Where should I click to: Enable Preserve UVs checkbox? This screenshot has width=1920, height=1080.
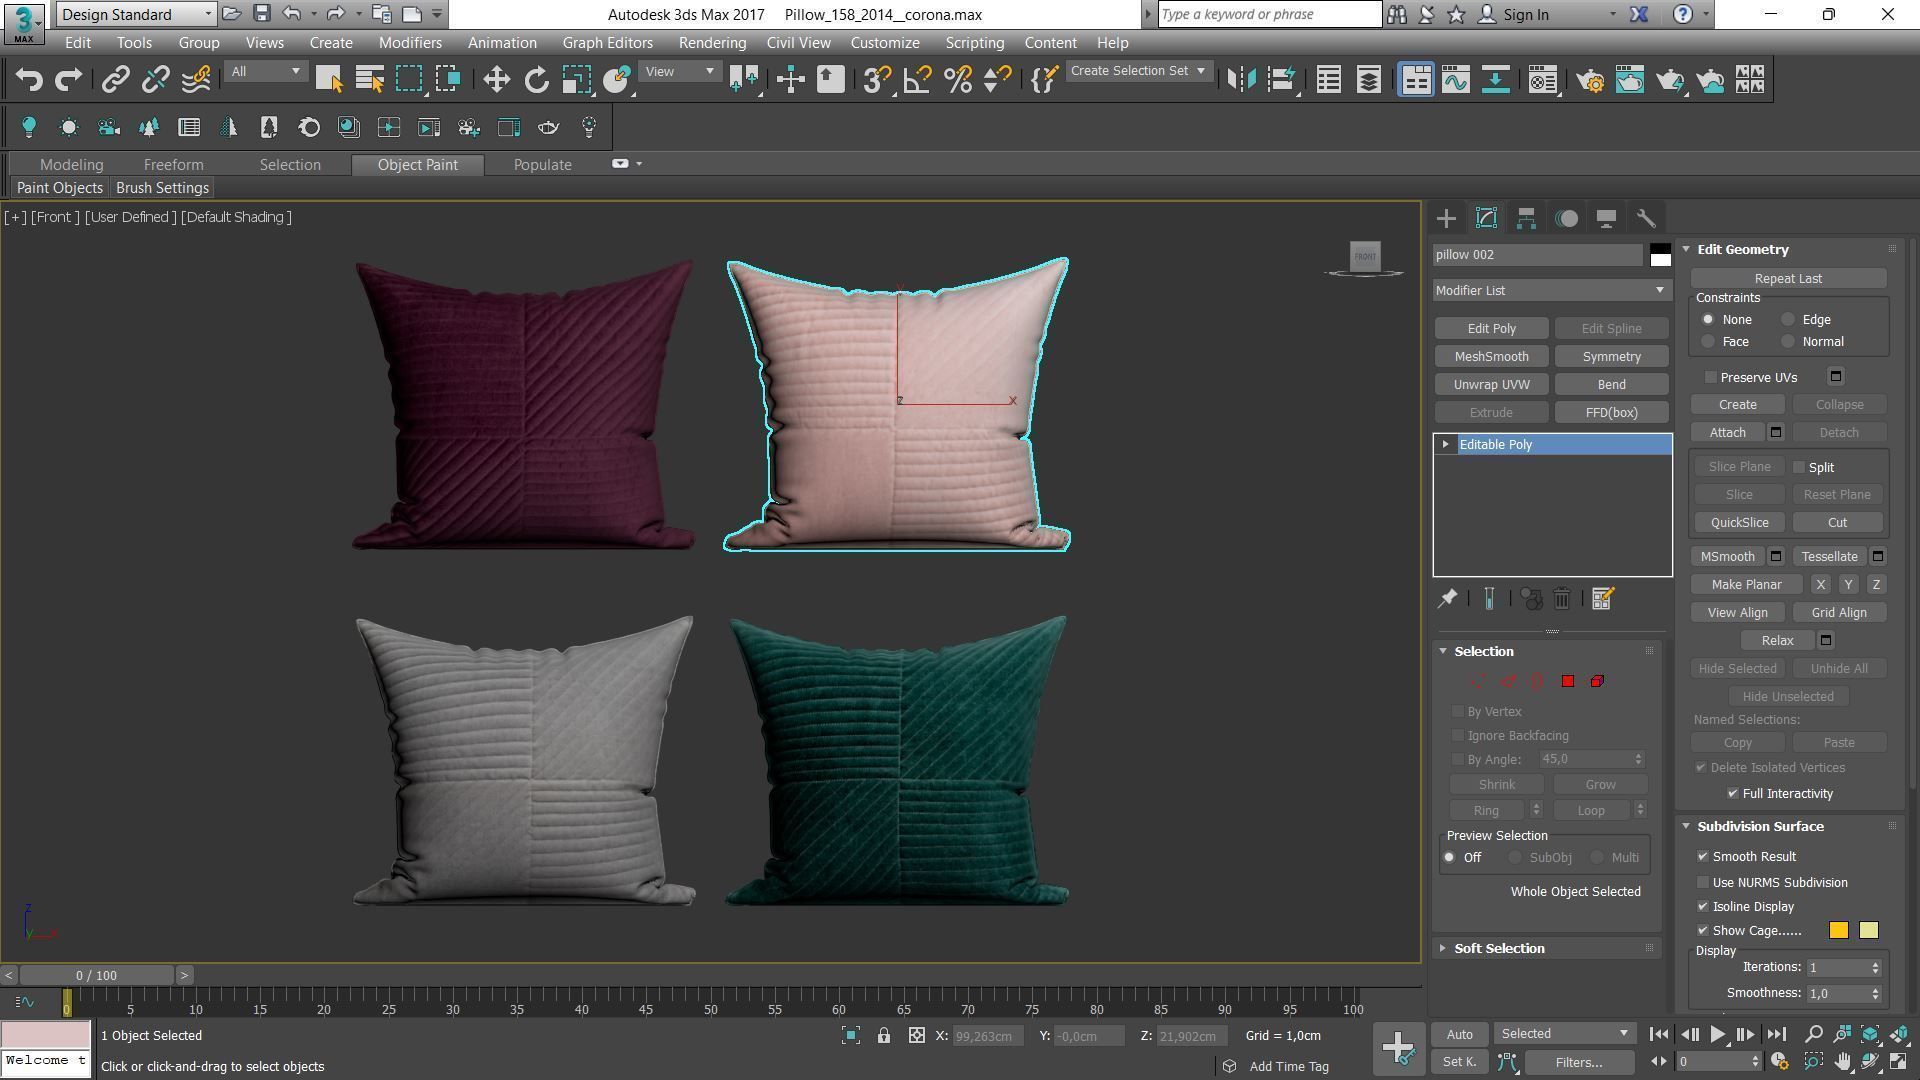1711,377
